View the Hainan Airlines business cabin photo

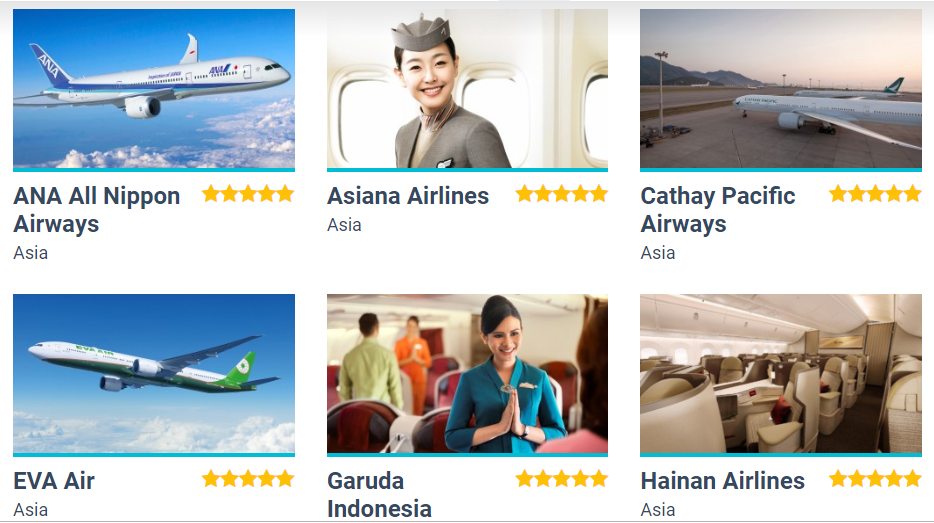[x=781, y=373]
